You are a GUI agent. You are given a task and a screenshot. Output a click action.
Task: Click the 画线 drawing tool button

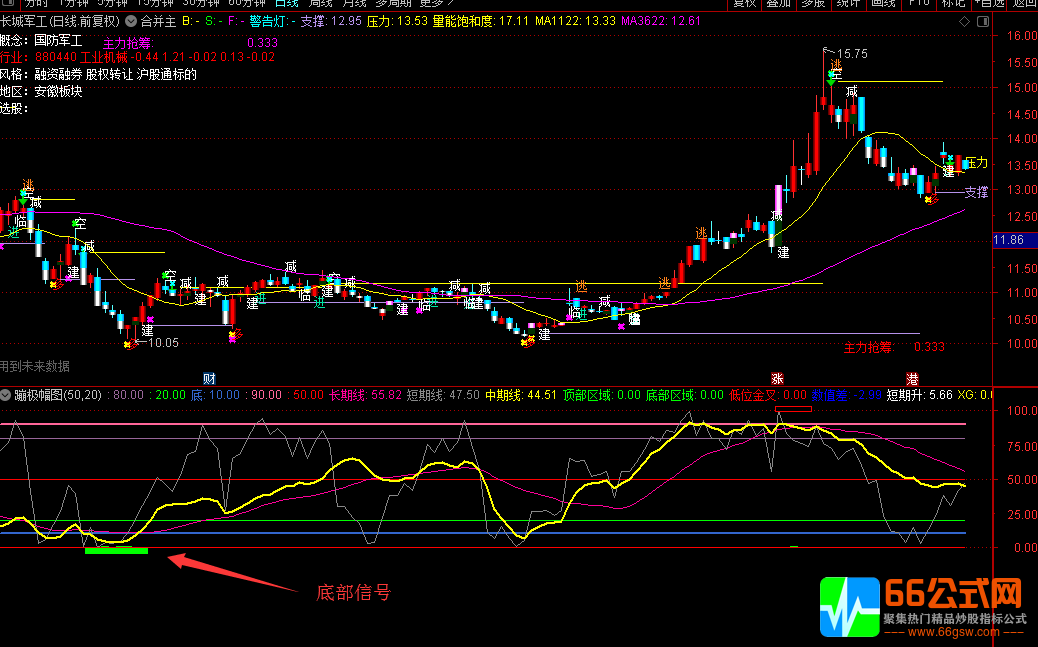pyautogui.click(x=883, y=3)
